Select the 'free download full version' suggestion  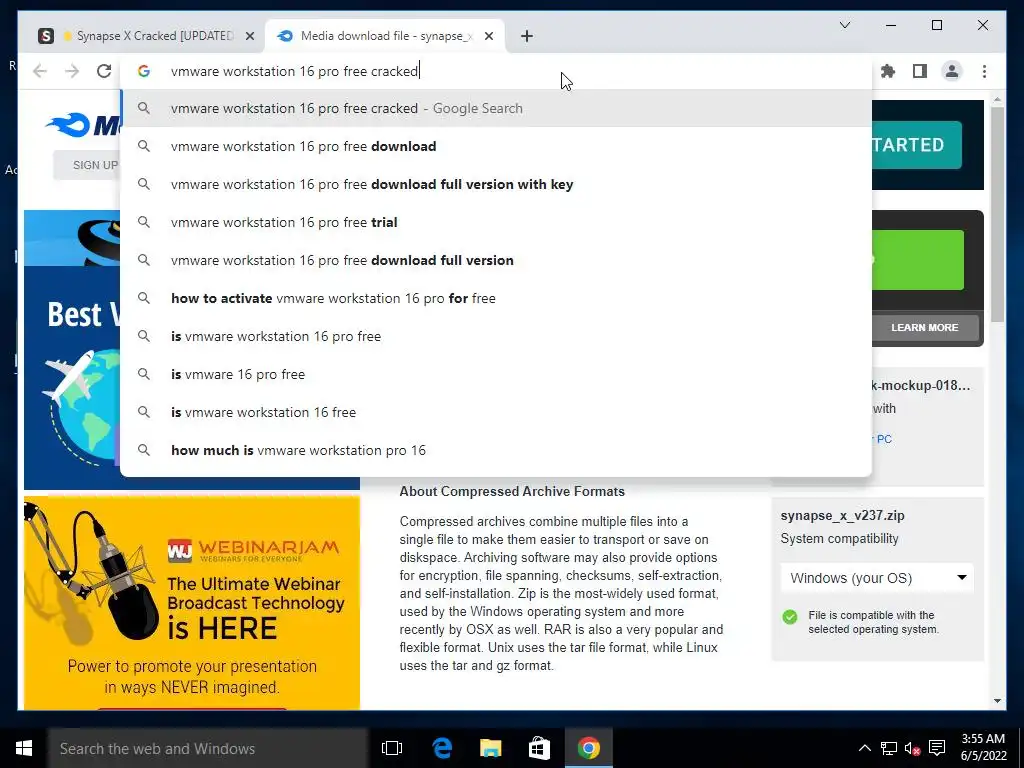pyautogui.click(x=496, y=260)
